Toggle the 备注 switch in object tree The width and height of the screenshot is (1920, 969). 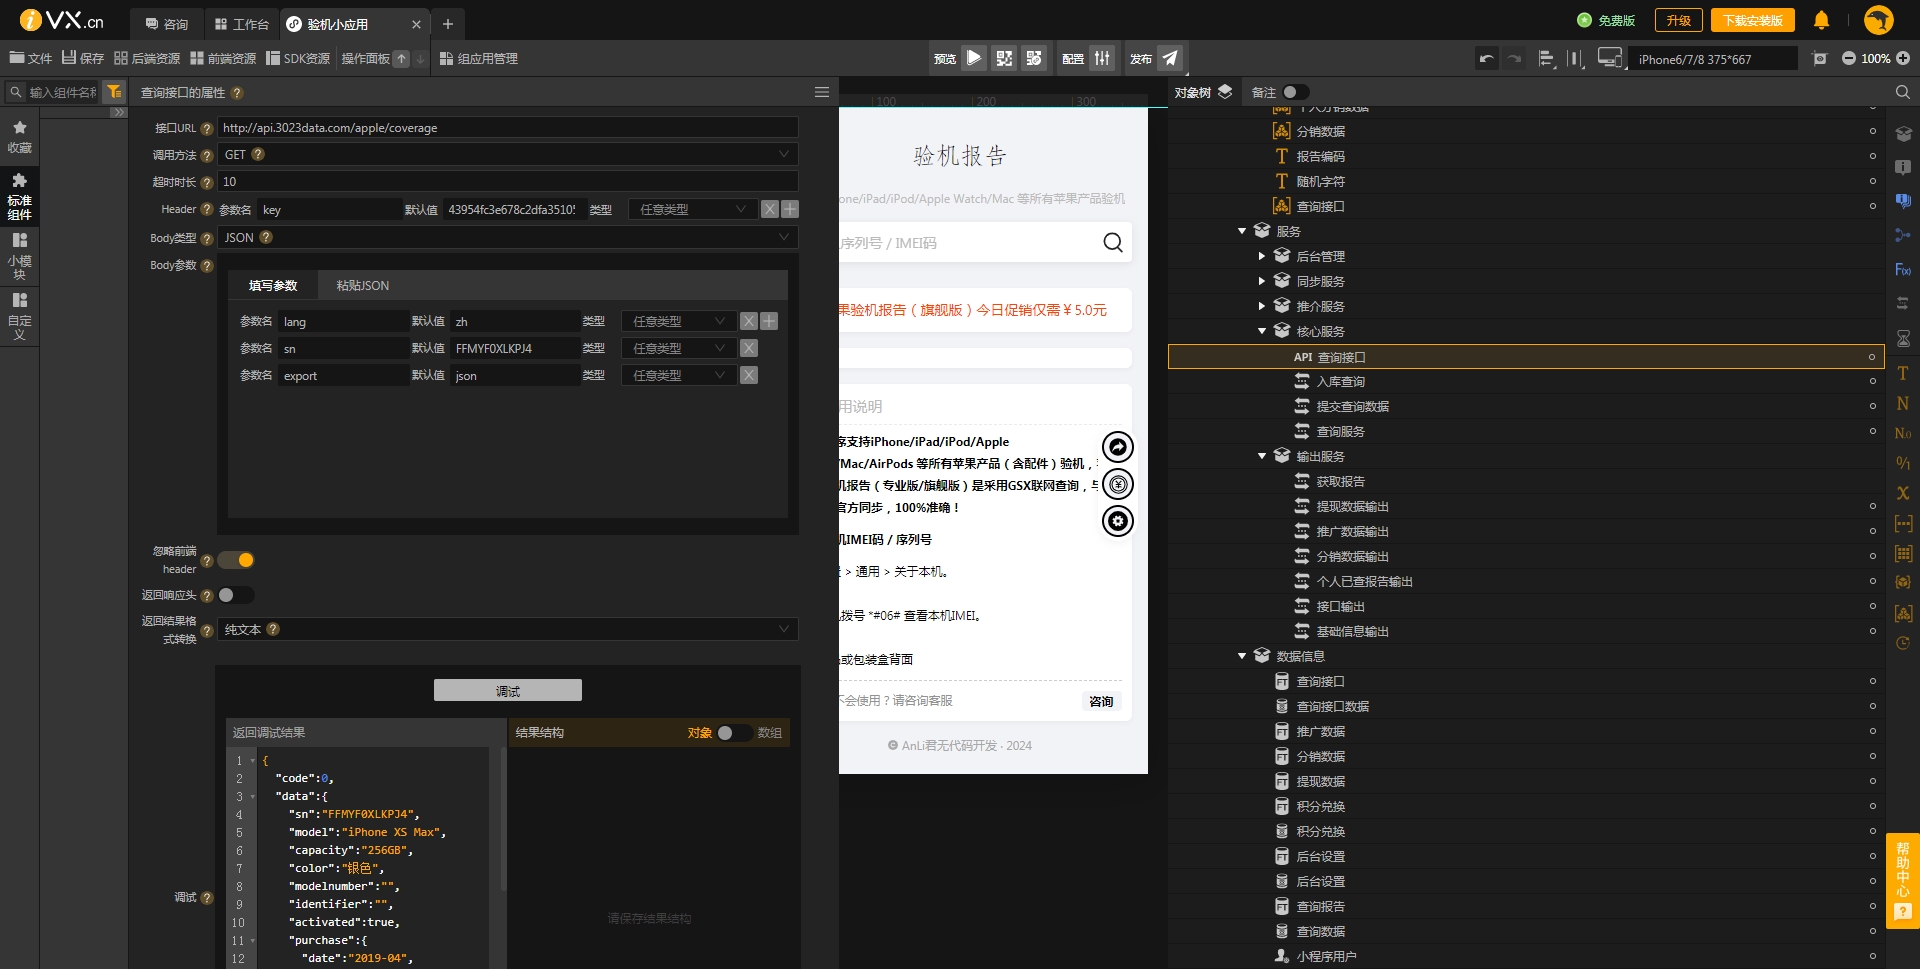[x=1296, y=92]
